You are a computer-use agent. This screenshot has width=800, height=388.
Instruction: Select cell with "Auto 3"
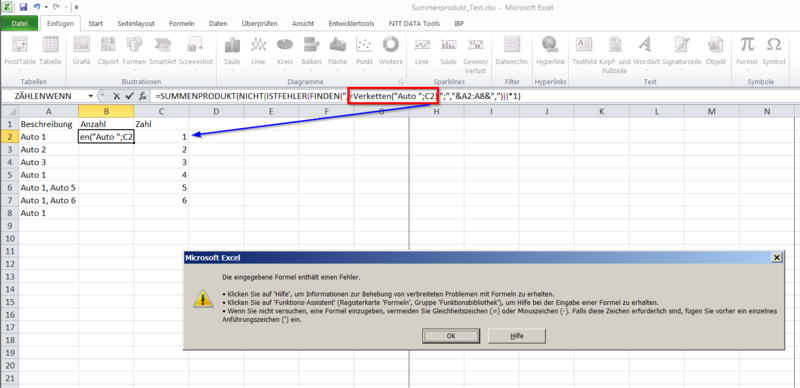48,162
